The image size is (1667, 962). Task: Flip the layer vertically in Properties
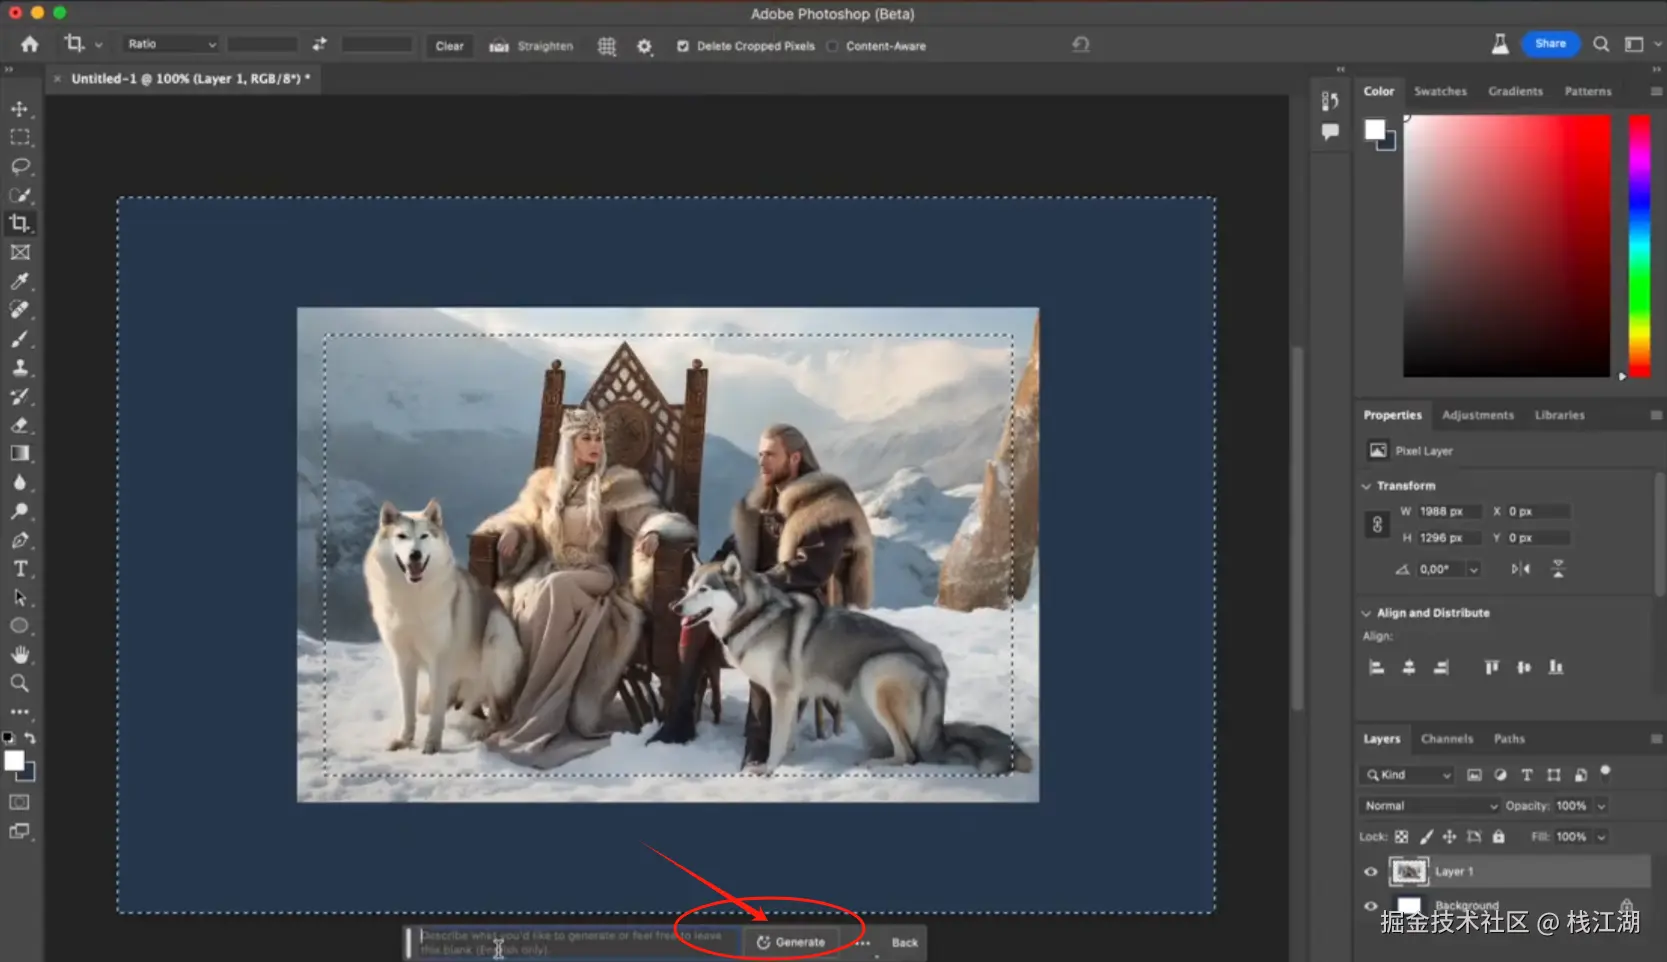[x=1558, y=569]
